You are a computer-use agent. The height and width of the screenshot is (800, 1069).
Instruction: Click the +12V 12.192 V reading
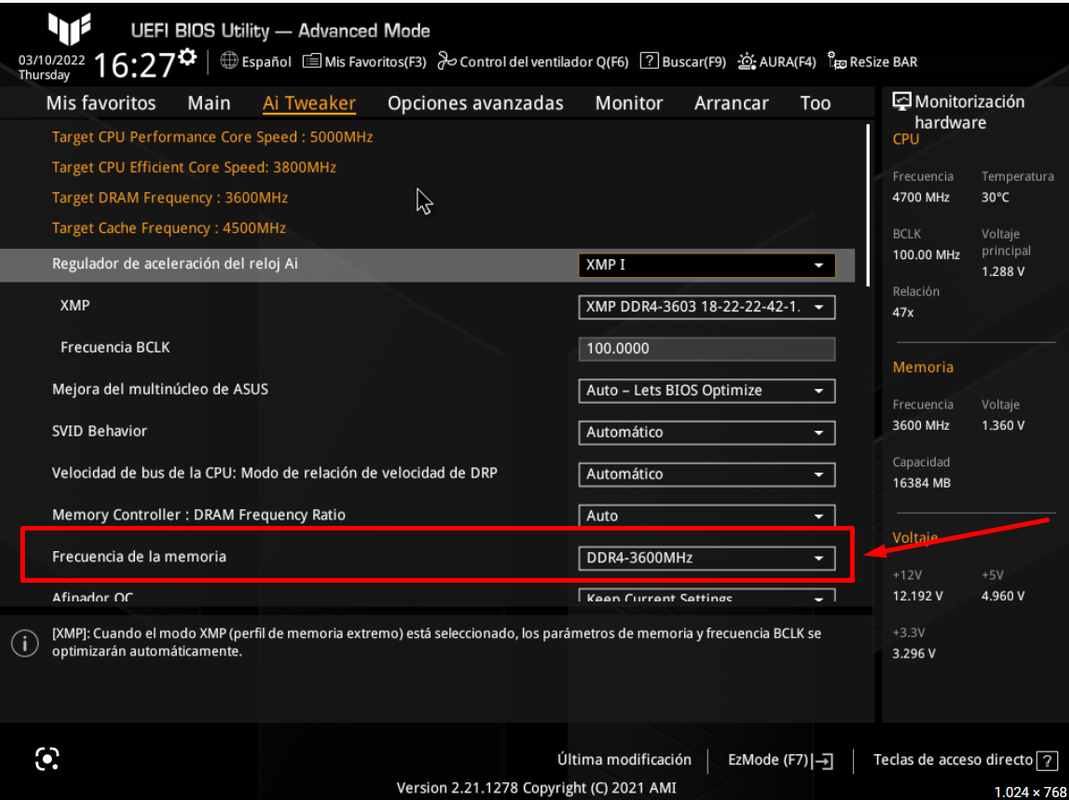[x=918, y=596]
